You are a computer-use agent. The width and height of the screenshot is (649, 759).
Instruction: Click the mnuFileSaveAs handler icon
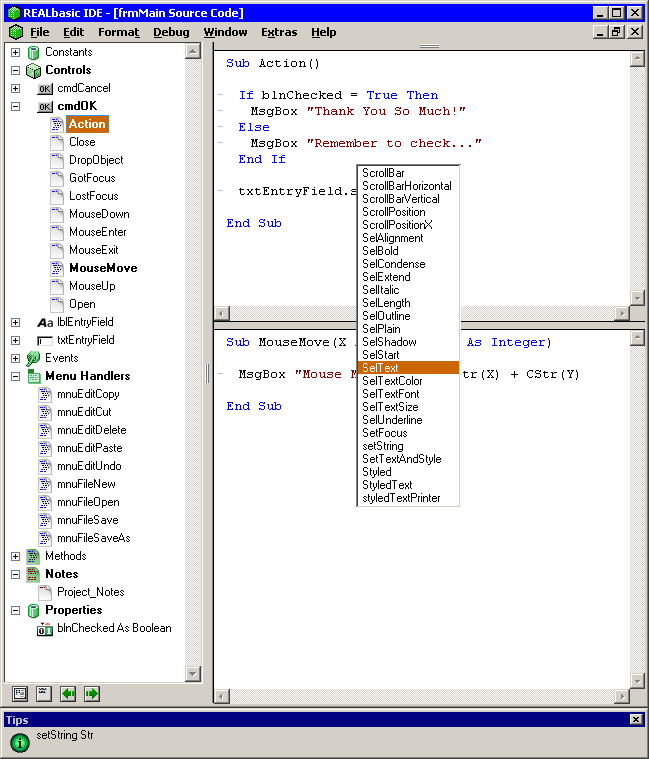point(45,538)
